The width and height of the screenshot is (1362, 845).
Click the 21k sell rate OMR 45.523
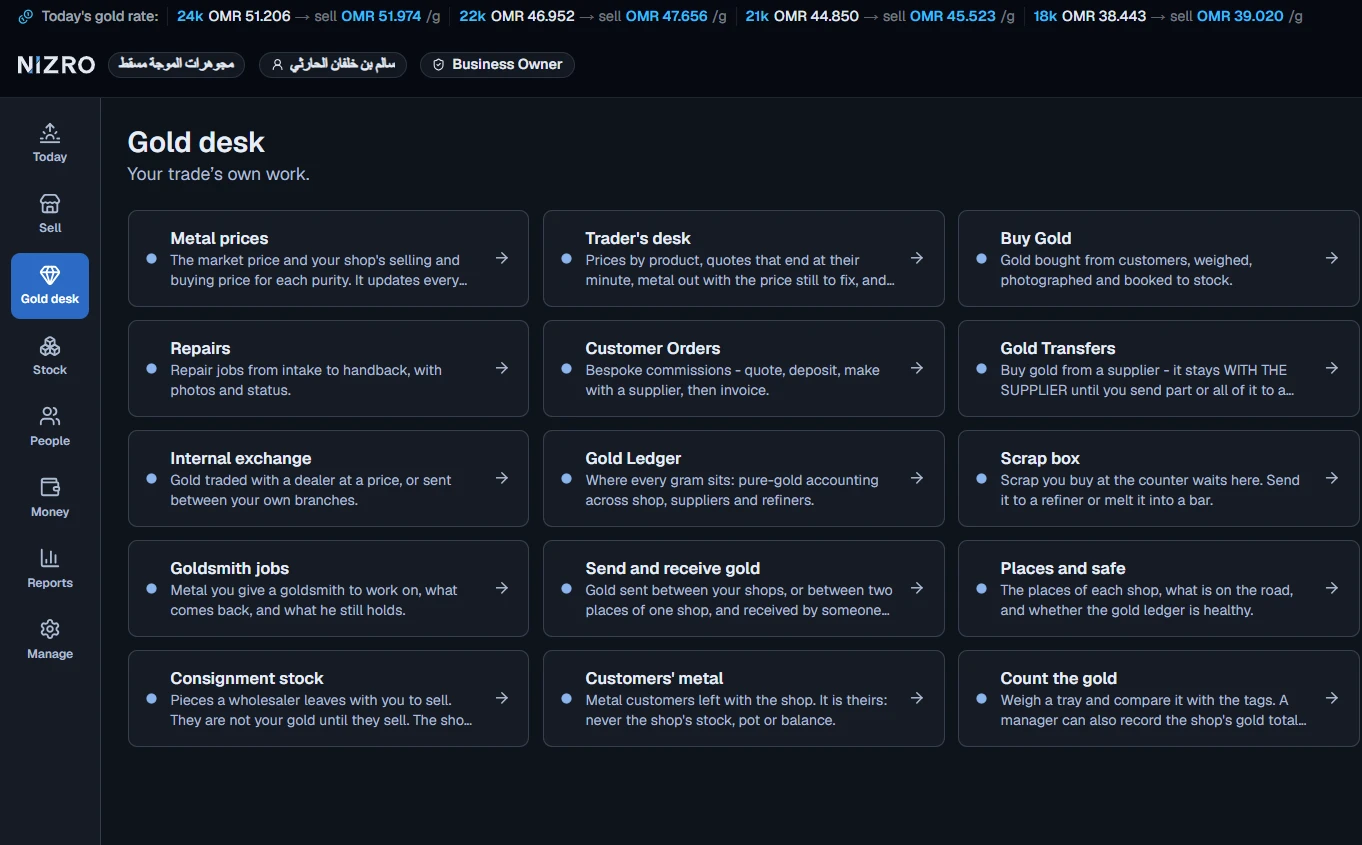953,17
